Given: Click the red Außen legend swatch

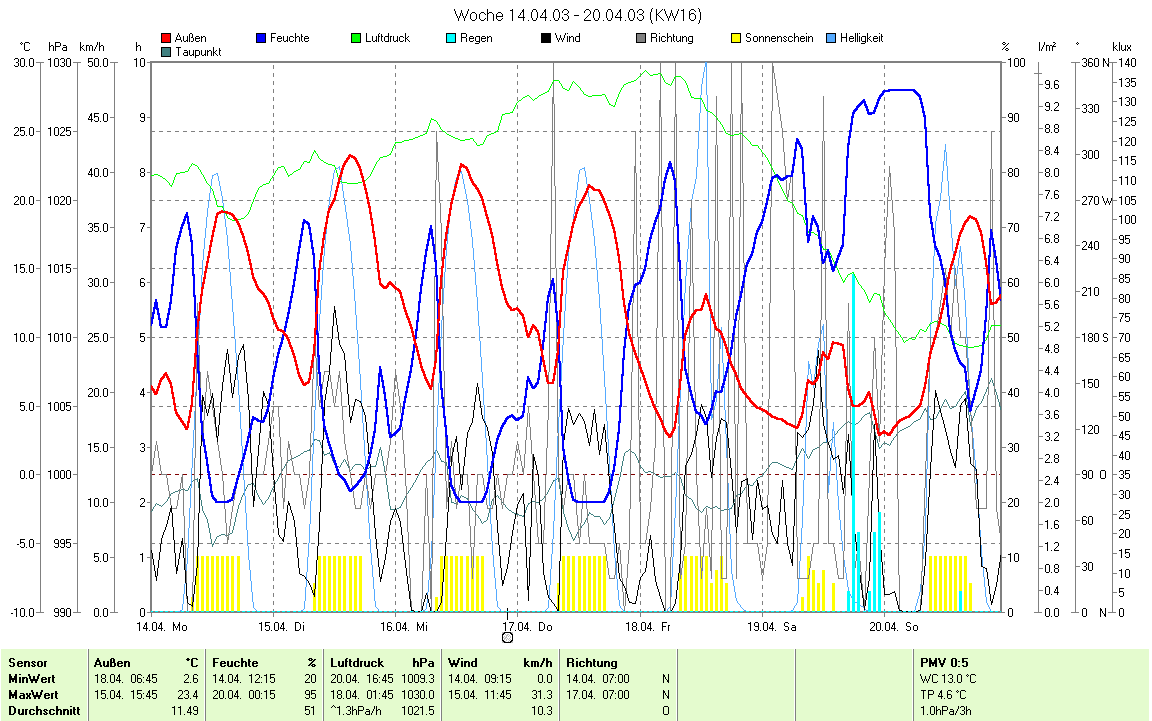Looking at the screenshot, I should pos(166,38).
